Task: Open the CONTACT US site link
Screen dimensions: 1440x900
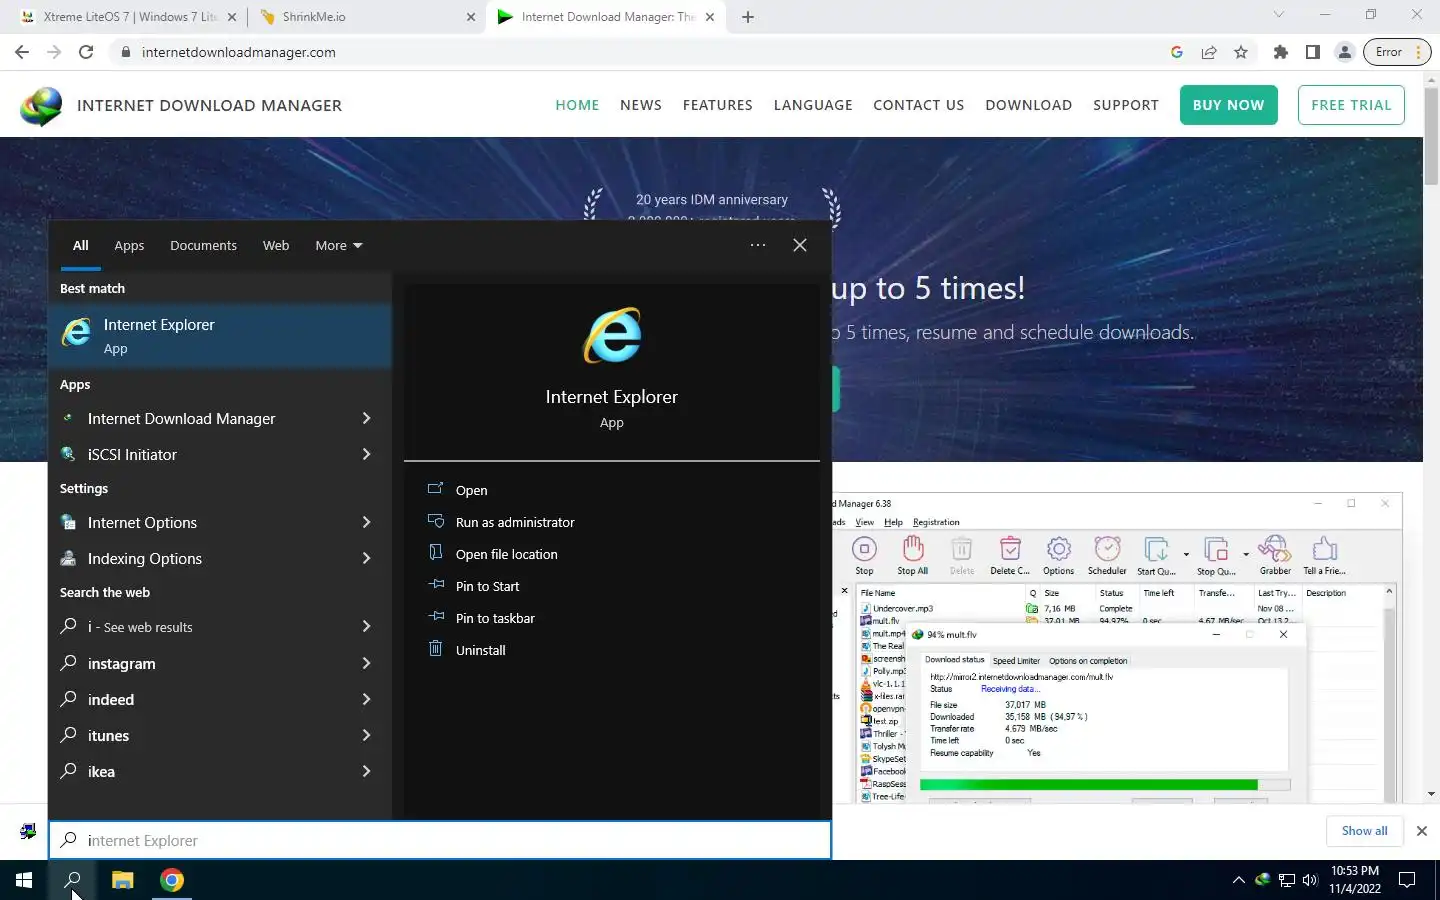Action: point(918,105)
